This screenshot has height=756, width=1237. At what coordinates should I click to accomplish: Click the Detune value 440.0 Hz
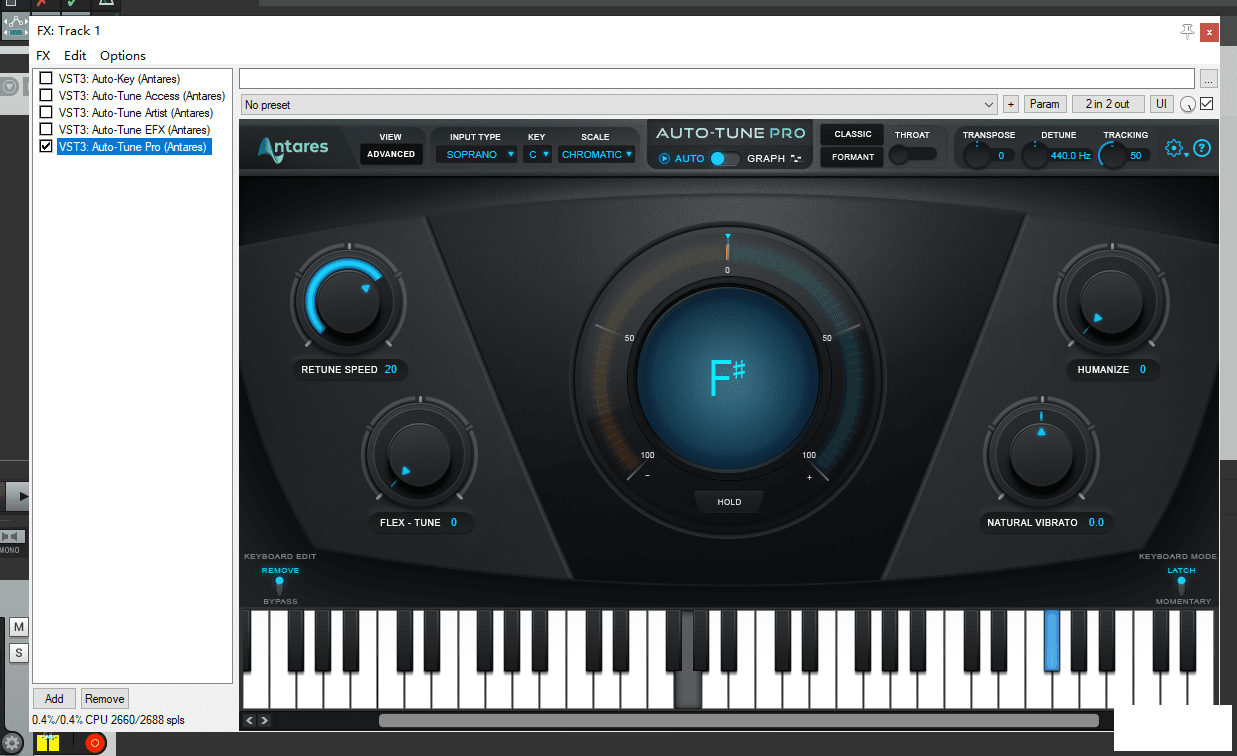[x=1071, y=155]
